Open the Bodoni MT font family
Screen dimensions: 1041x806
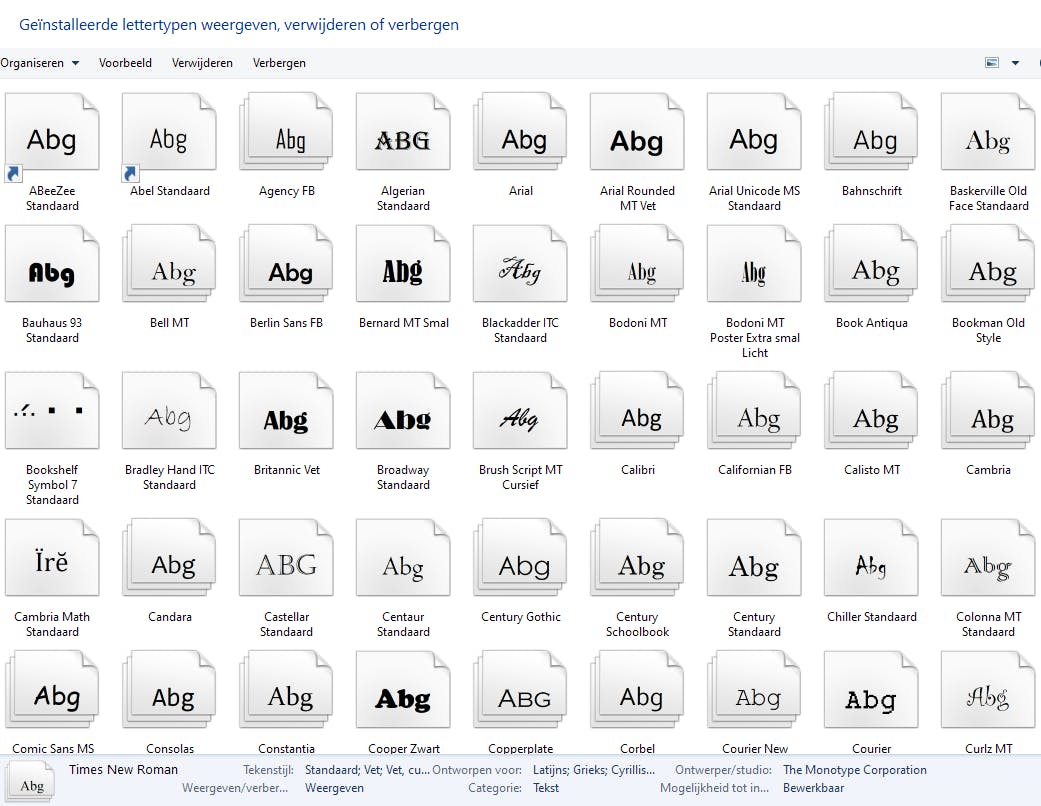tap(637, 264)
